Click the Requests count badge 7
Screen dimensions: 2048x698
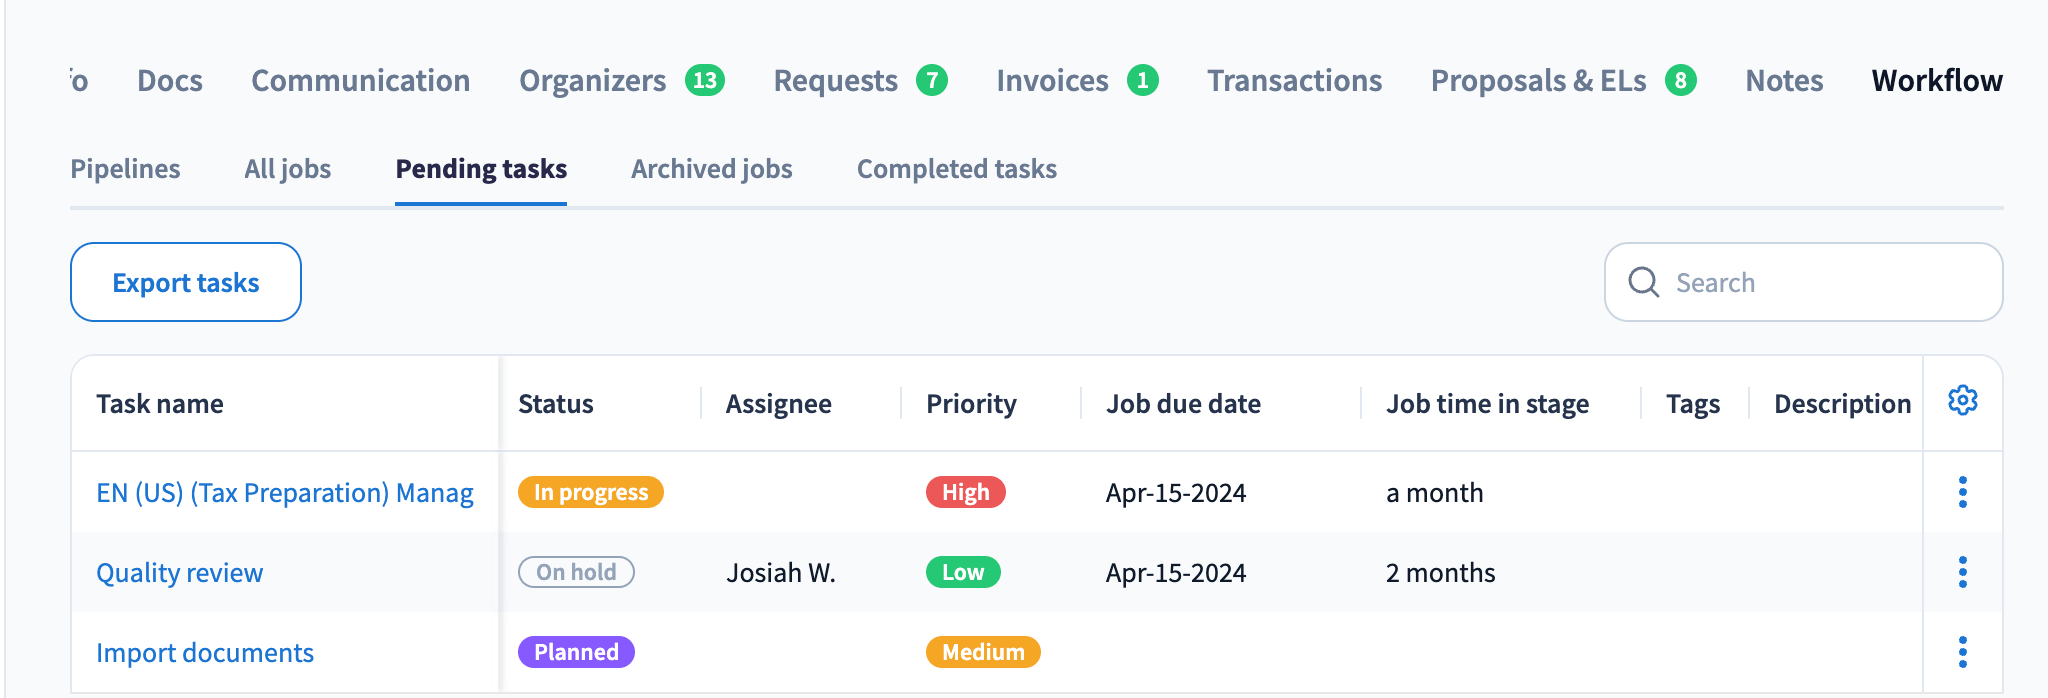point(932,80)
